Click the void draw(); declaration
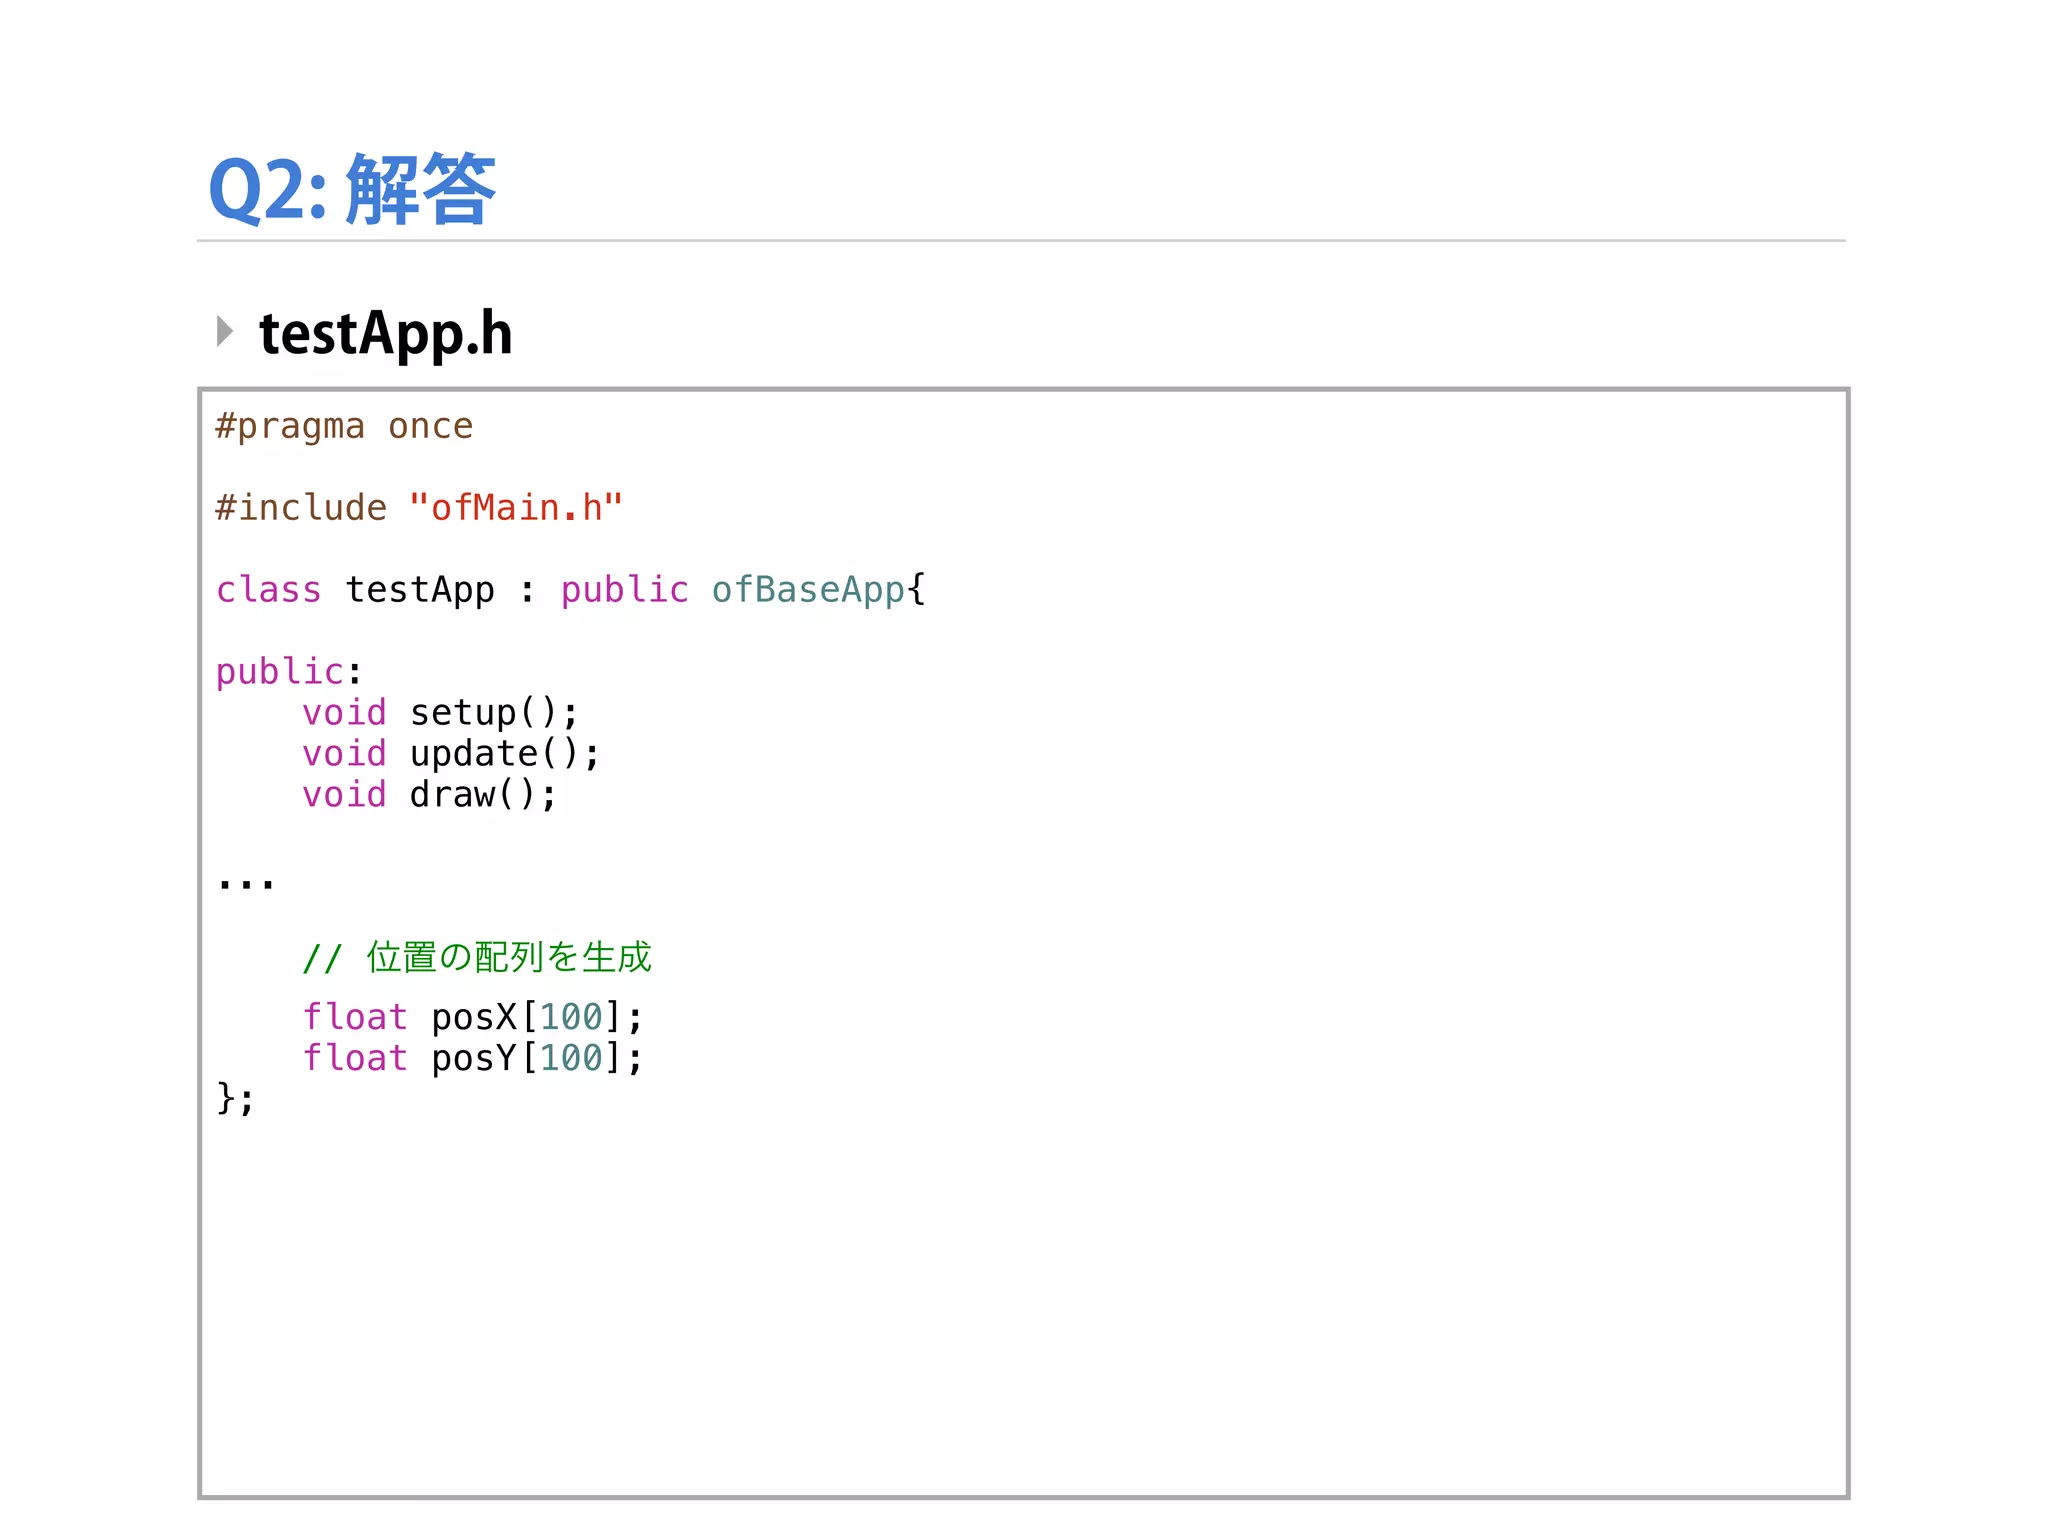 pyautogui.click(x=430, y=795)
